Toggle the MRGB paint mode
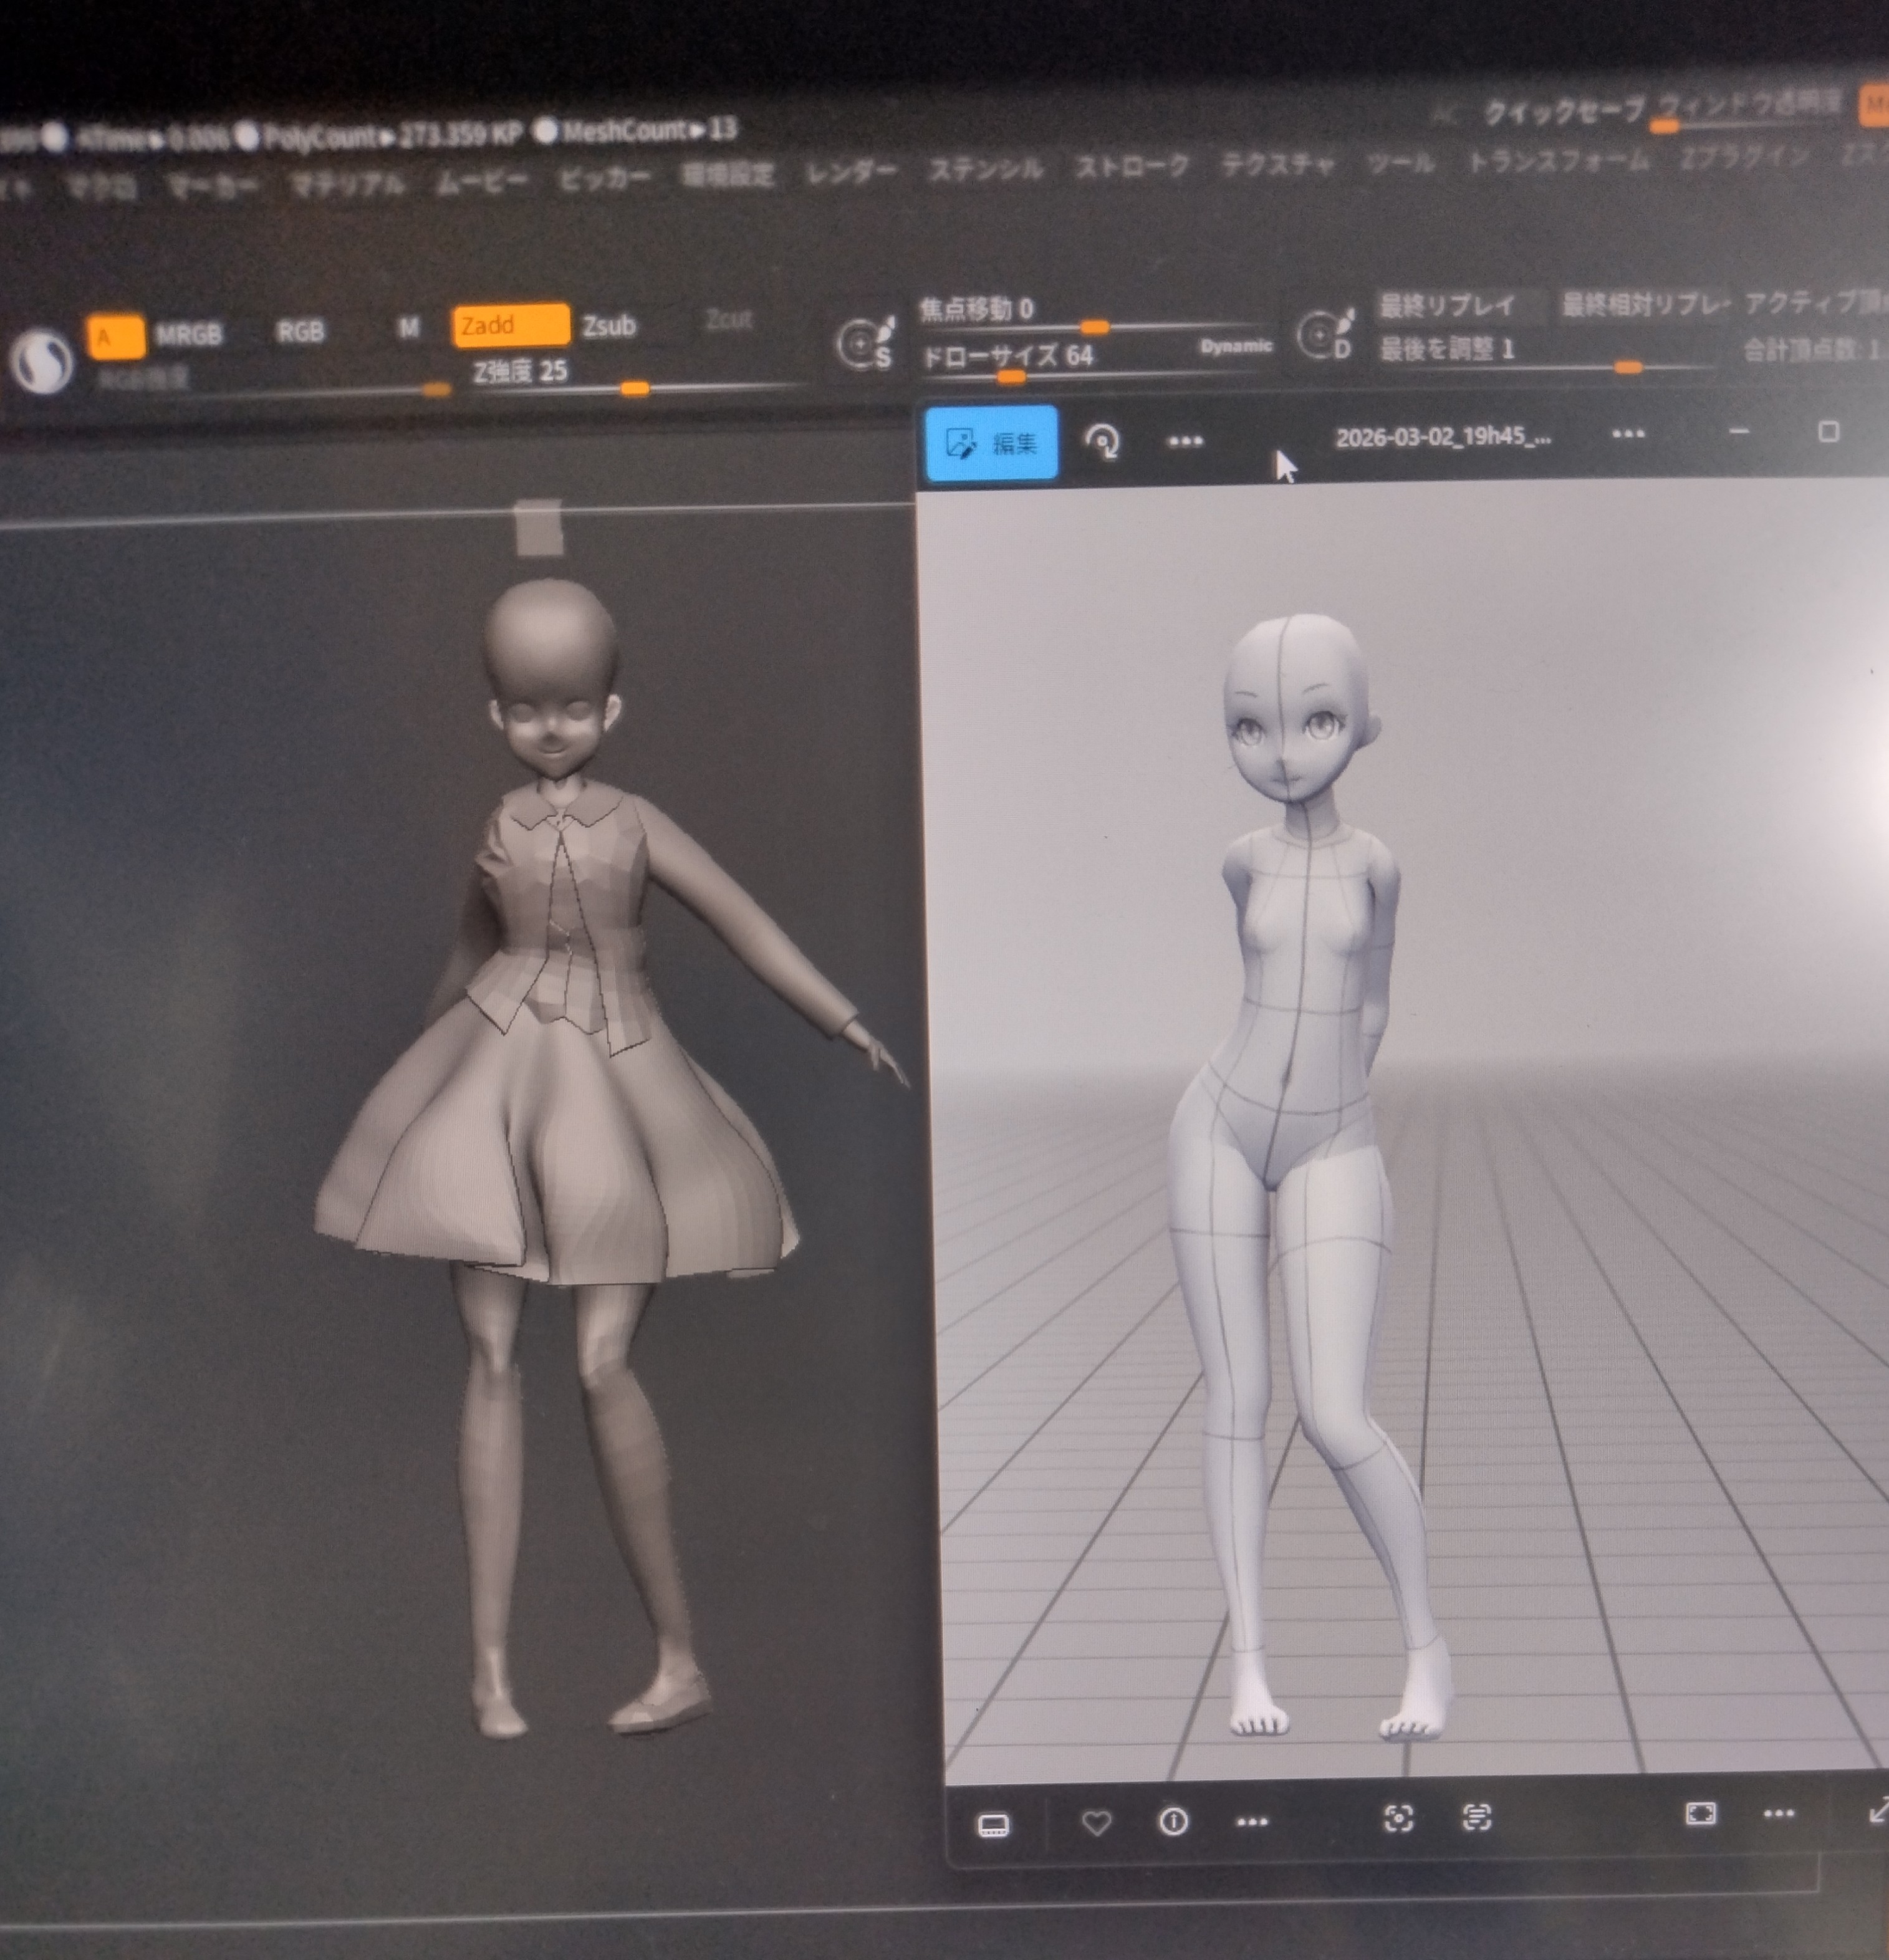This screenshot has width=1889, height=1960. tap(188, 335)
